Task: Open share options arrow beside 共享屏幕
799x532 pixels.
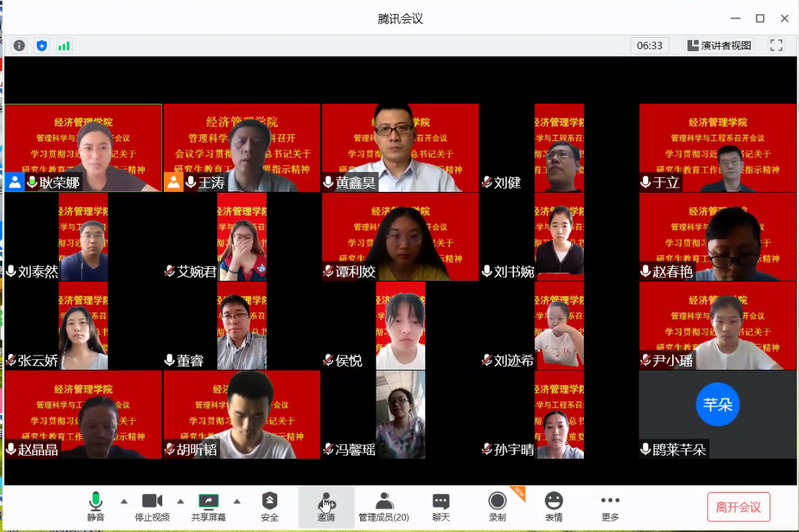Action: (x=237, y=501)
